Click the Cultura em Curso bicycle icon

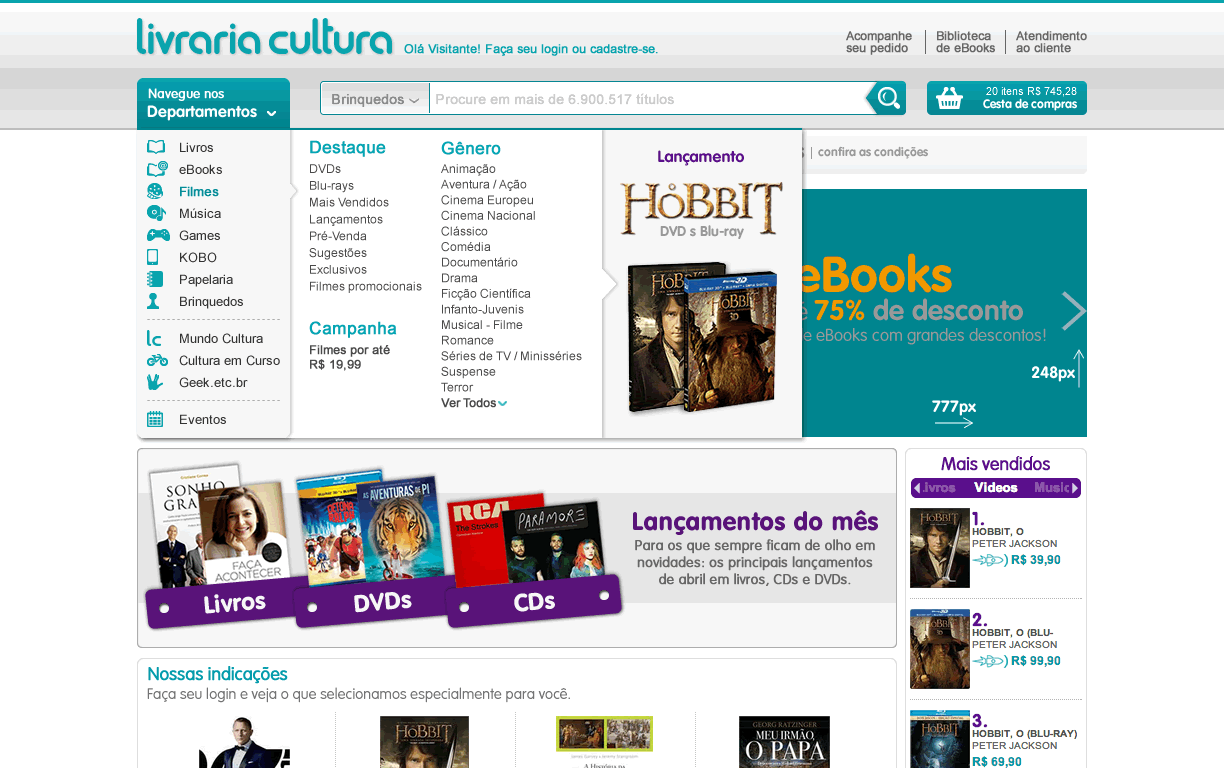[x=157, y=360]
